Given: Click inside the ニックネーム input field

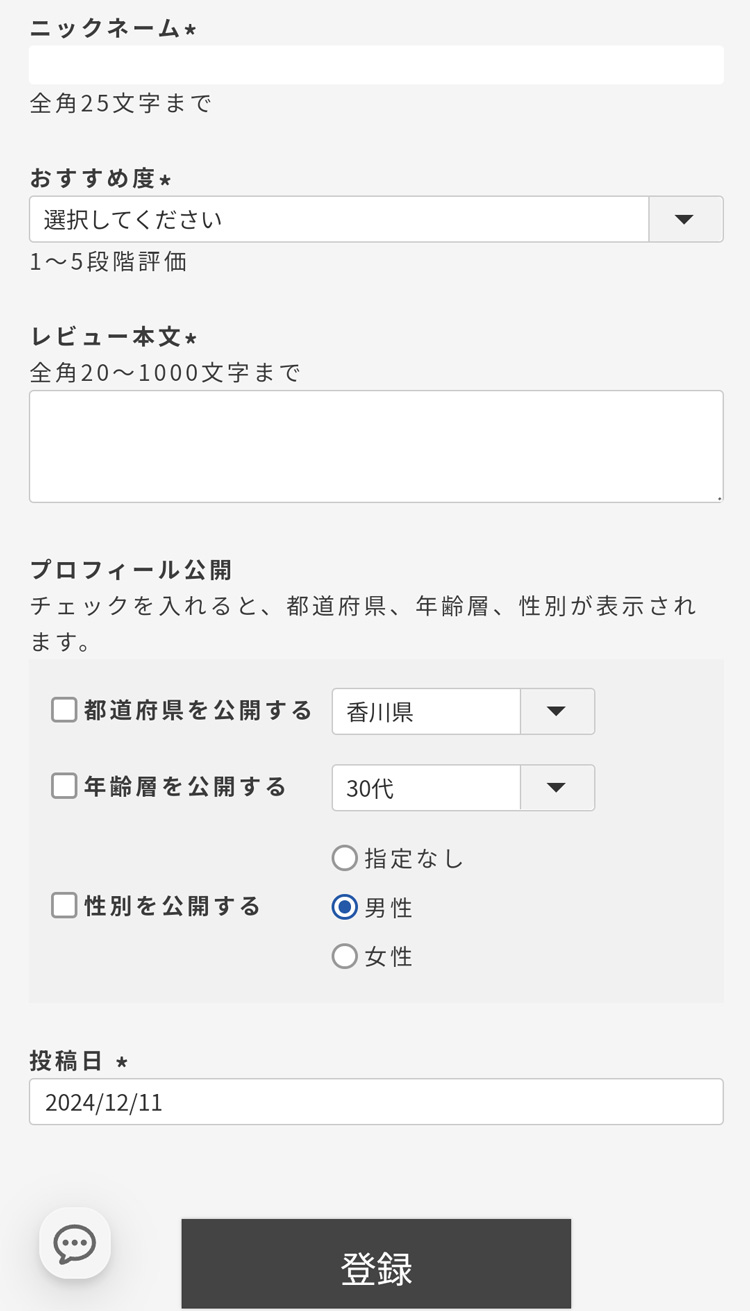Looking at the screenshot, I should [x=375, y=64].
